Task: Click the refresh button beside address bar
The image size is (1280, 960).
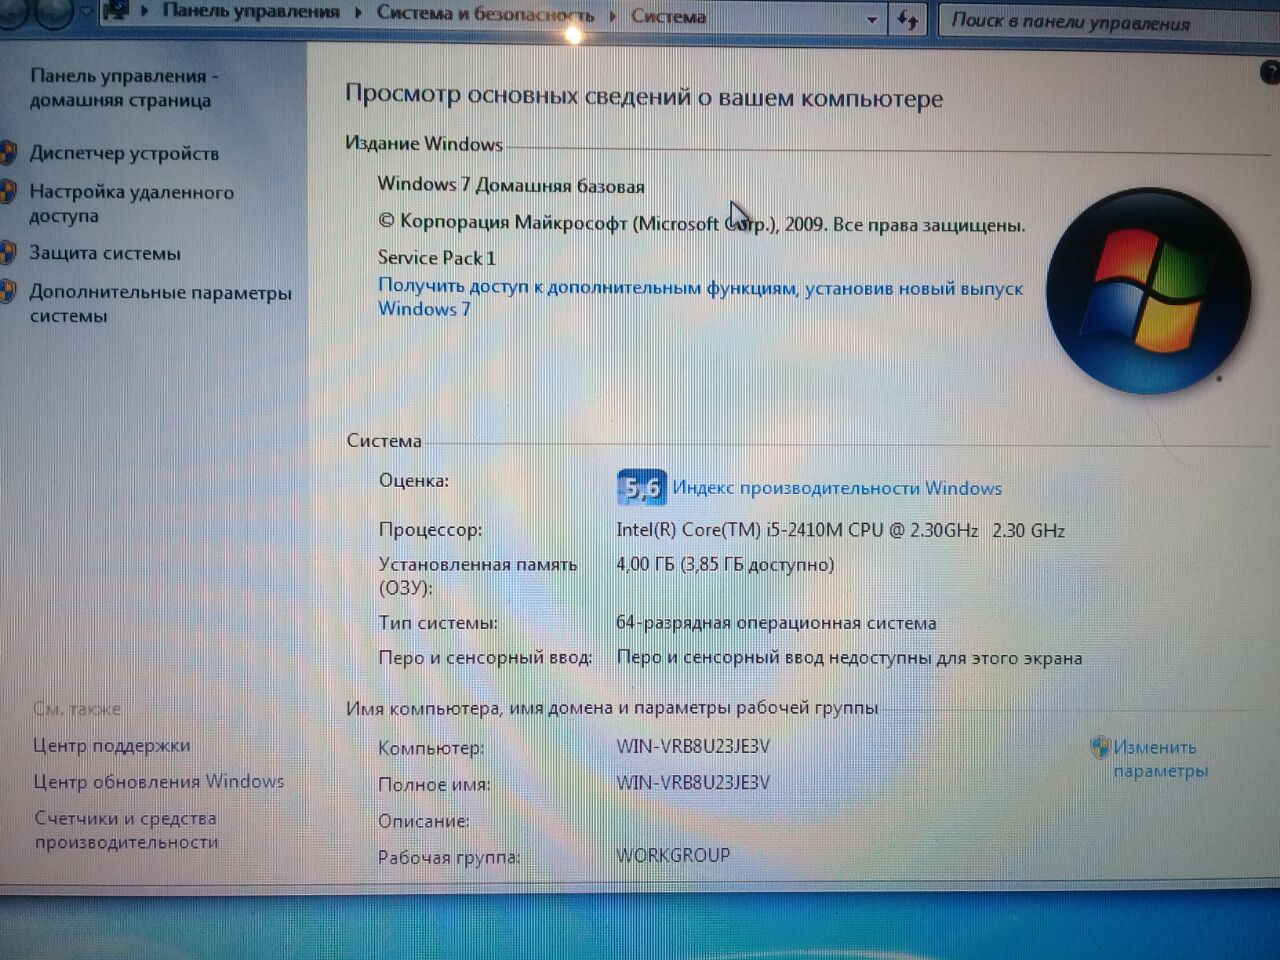Action: (907, 20)
